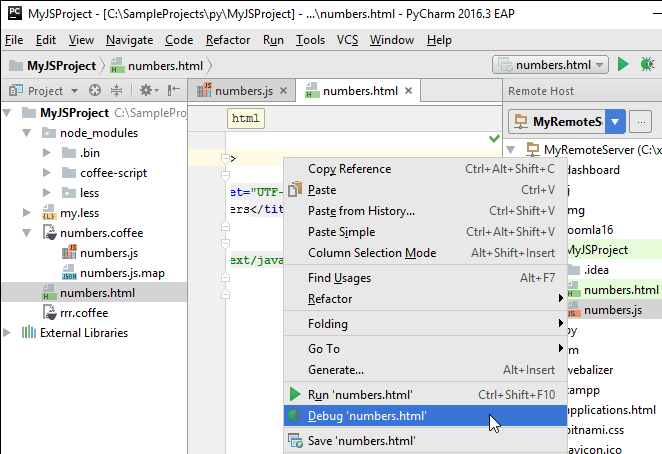This screenshot has height=454, width=662.
Task: Click the ellipsis button beside remote server combo
Action: (641, 122)
